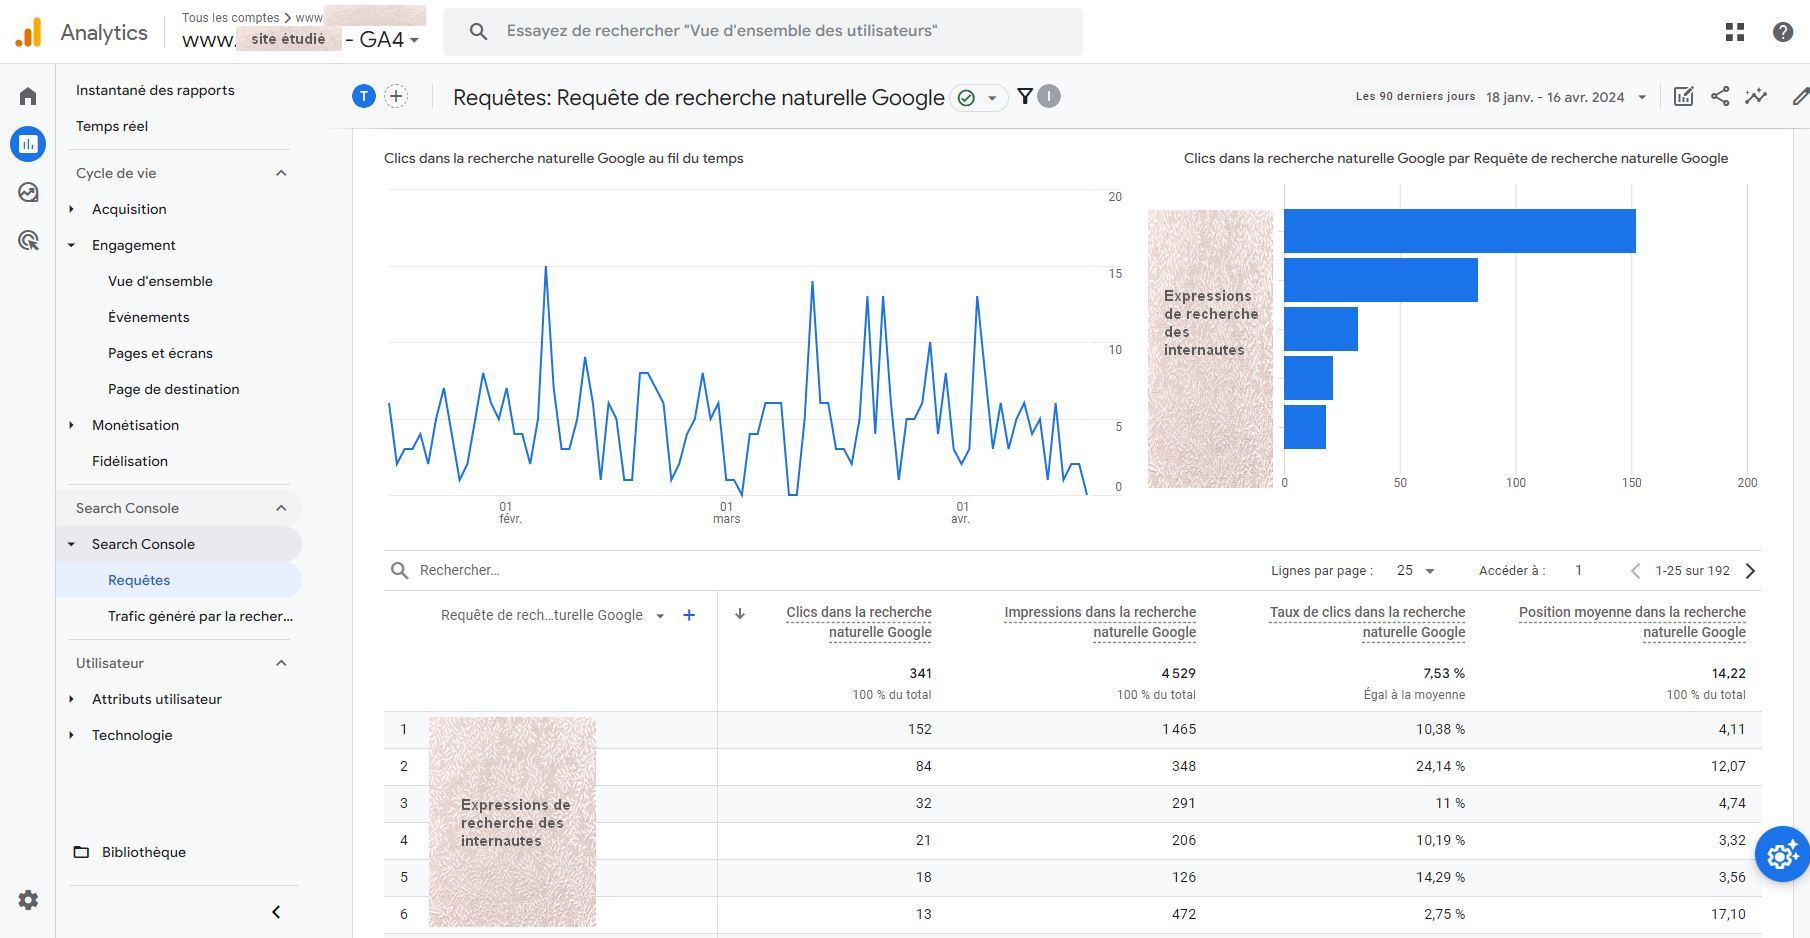Open Temps réel report
This screenshot has width=1810, height=938.
(x=112, y=126)
